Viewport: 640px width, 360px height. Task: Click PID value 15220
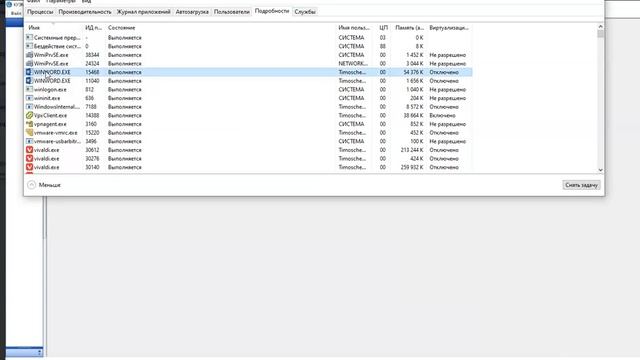pyautogui.click(x=92, y=133)
